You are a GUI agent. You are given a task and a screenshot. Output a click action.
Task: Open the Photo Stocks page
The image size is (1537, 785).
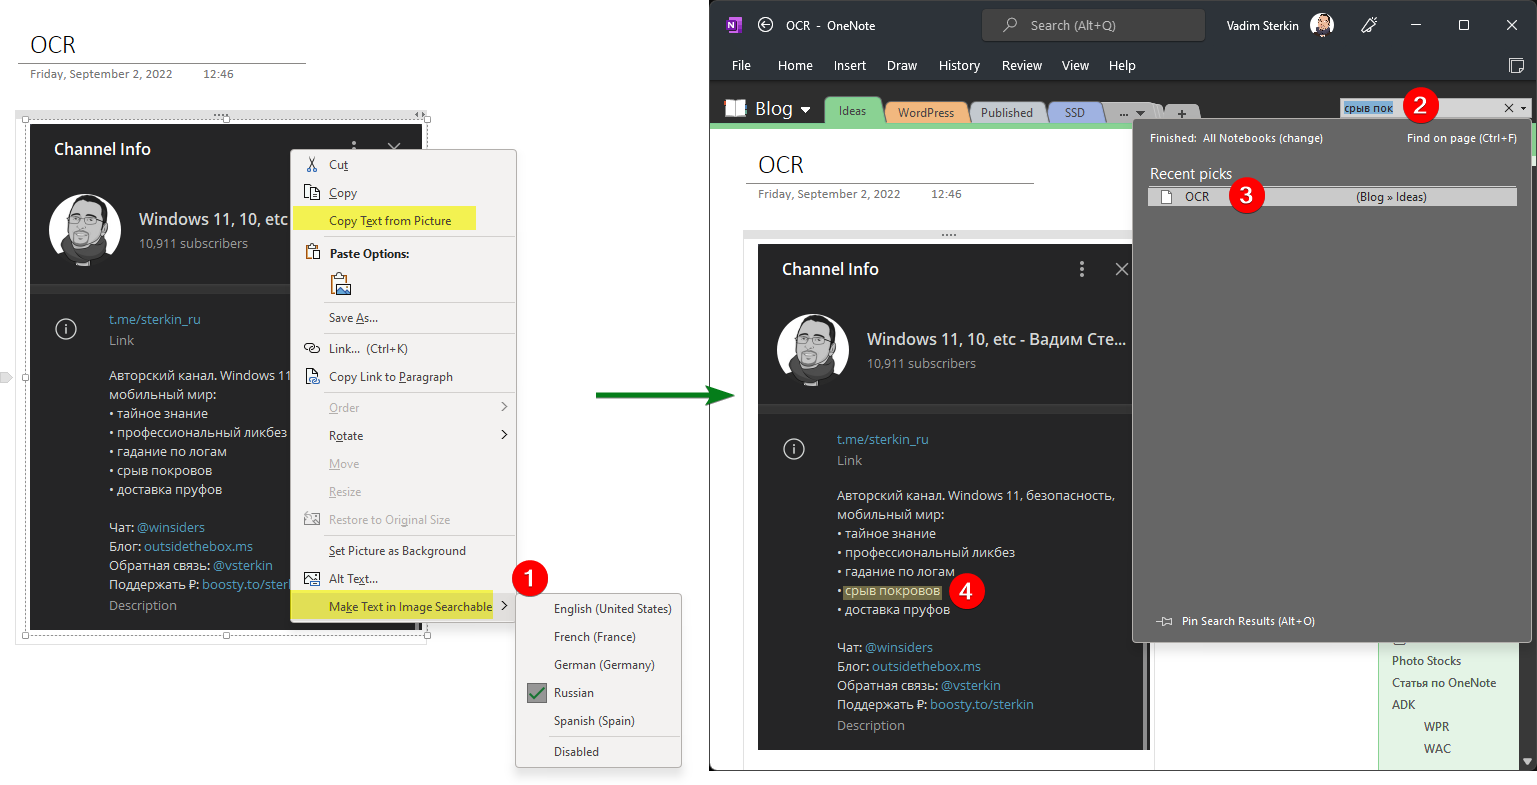click(1426, 661)
